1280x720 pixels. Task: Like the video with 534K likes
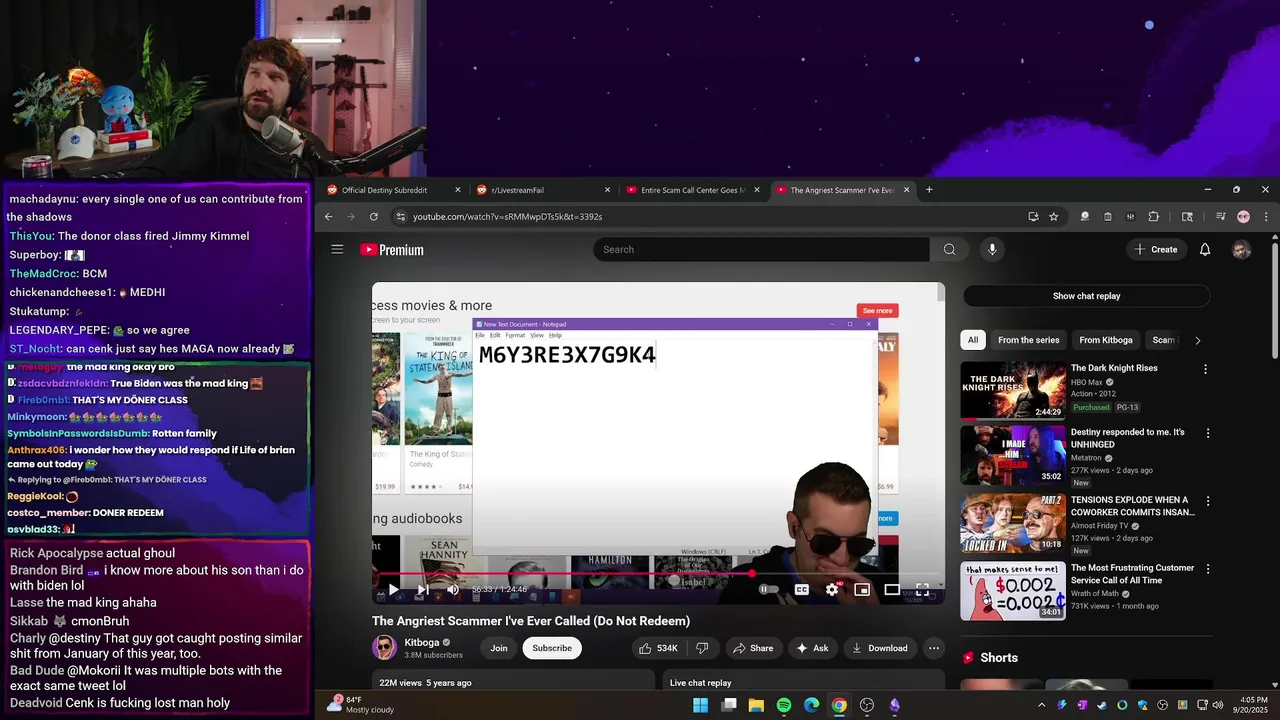[x=658, y=648]
